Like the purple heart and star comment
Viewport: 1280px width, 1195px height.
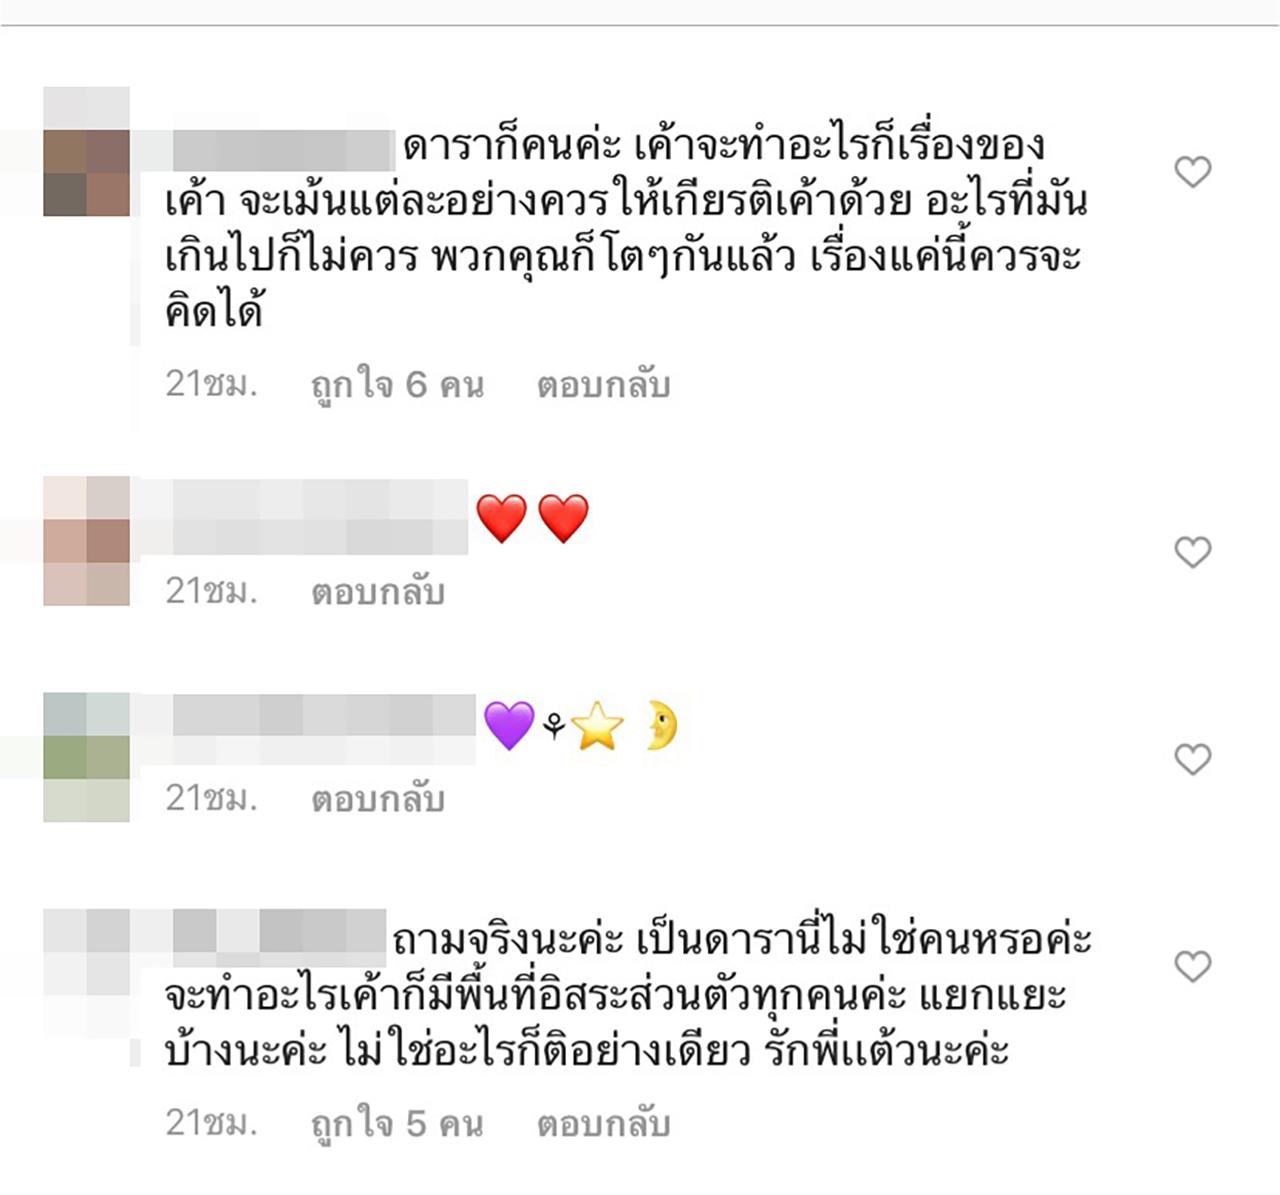tap(1192, 759)
